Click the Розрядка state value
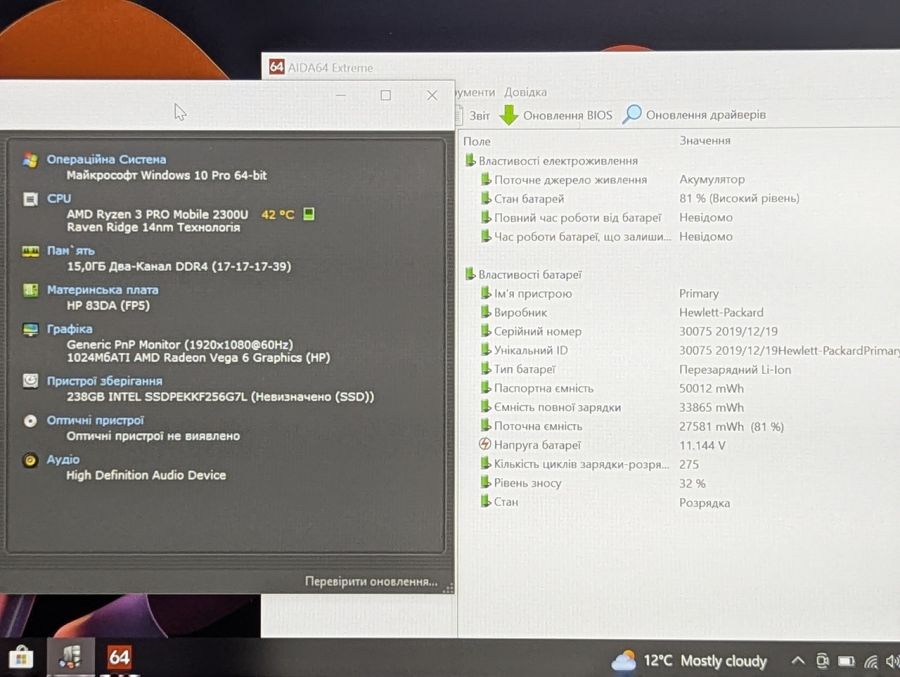 click(x=704, y=502)
